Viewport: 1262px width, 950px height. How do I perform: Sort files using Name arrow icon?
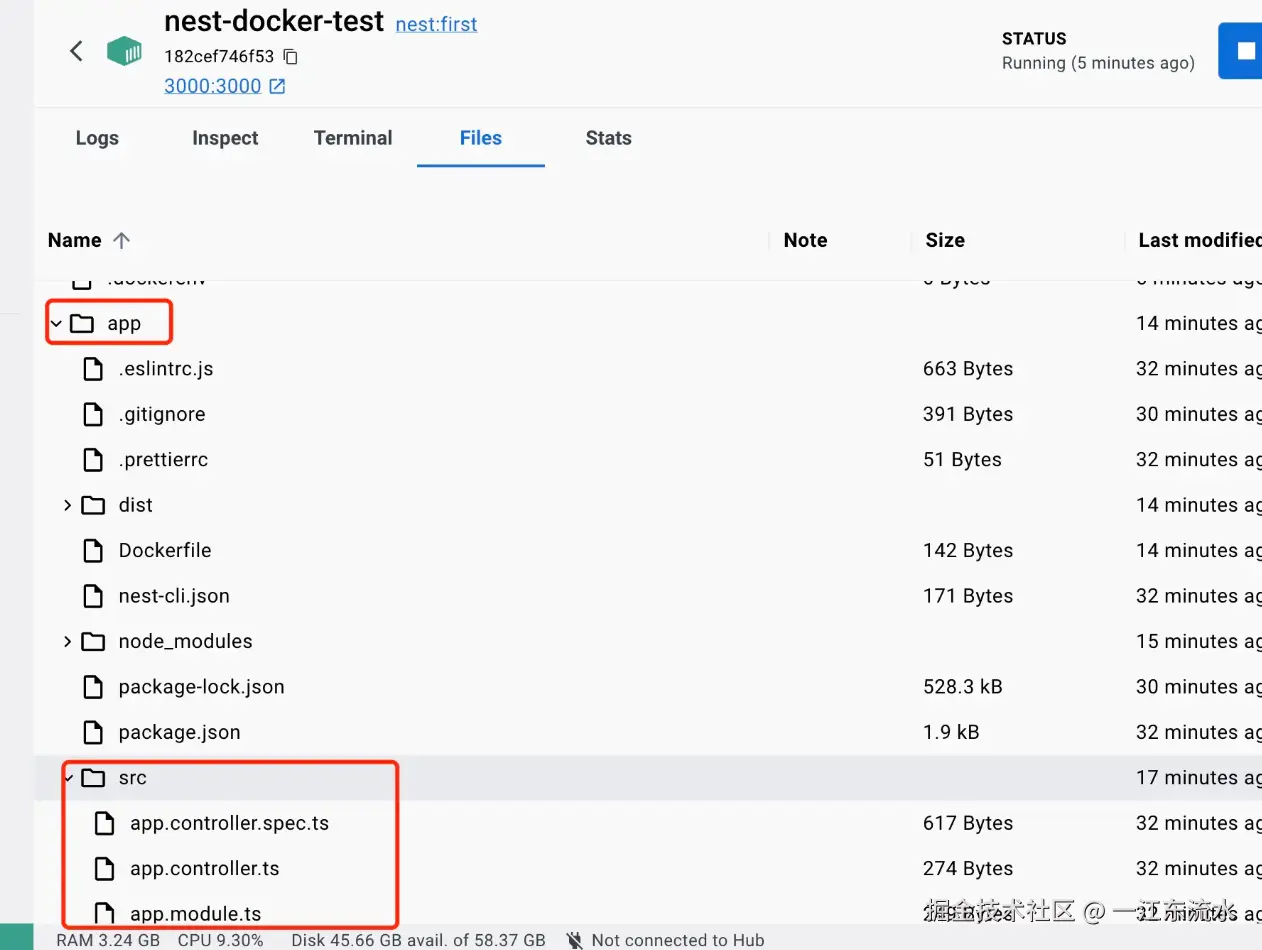(x=122, y=241)
